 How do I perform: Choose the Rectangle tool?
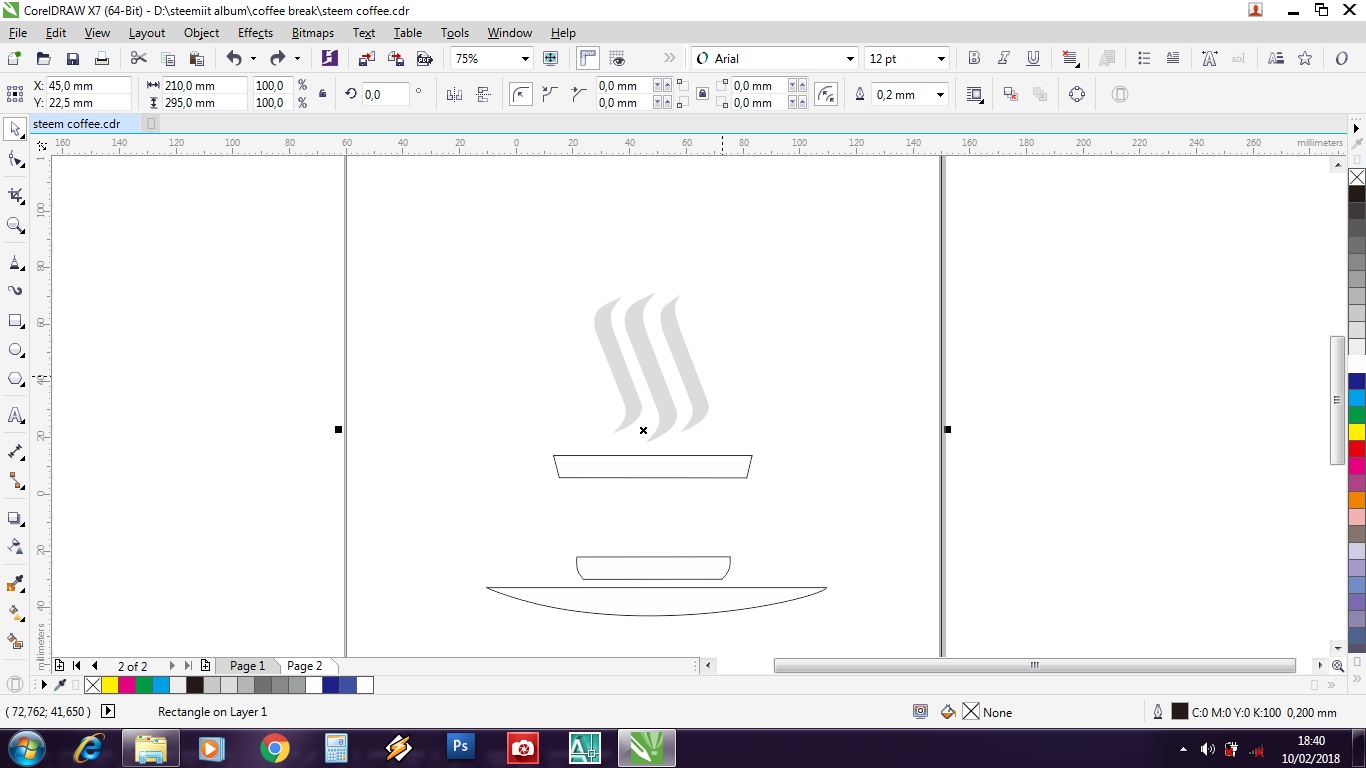point(15,321)
